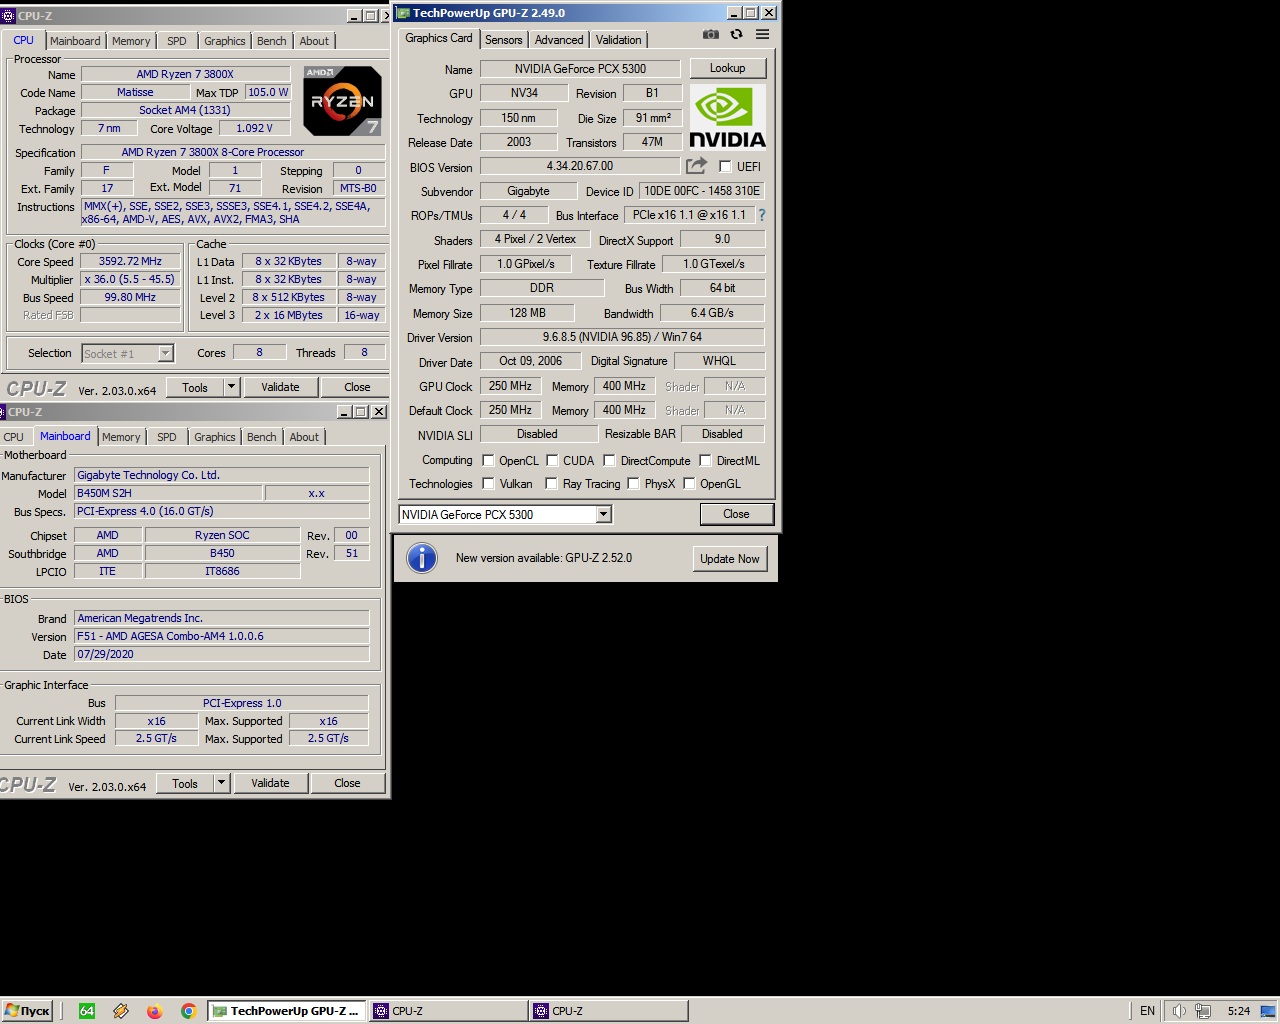Open the About tab in top CPU-Z window
Screen dimensions: 1280x1024
point(314,41)
